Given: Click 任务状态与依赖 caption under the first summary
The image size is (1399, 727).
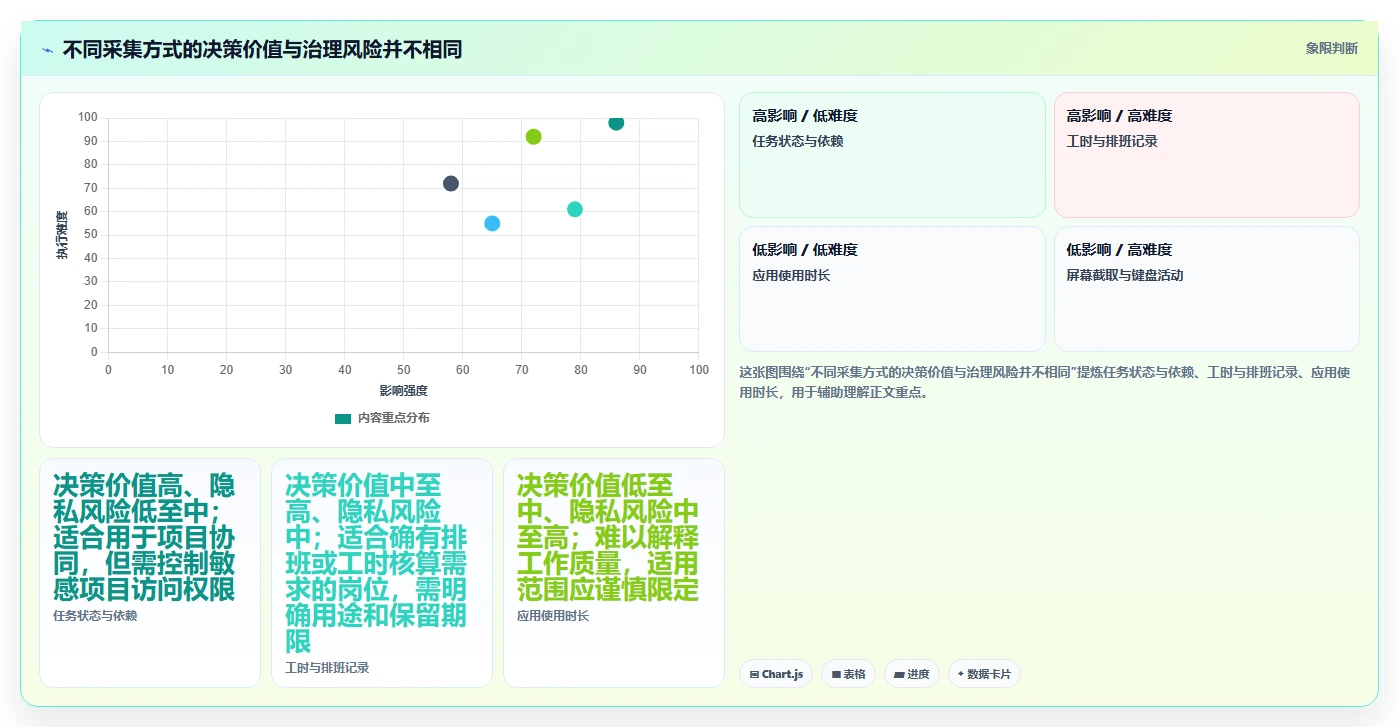Looking at the screenshot, I should coord(95,615).
